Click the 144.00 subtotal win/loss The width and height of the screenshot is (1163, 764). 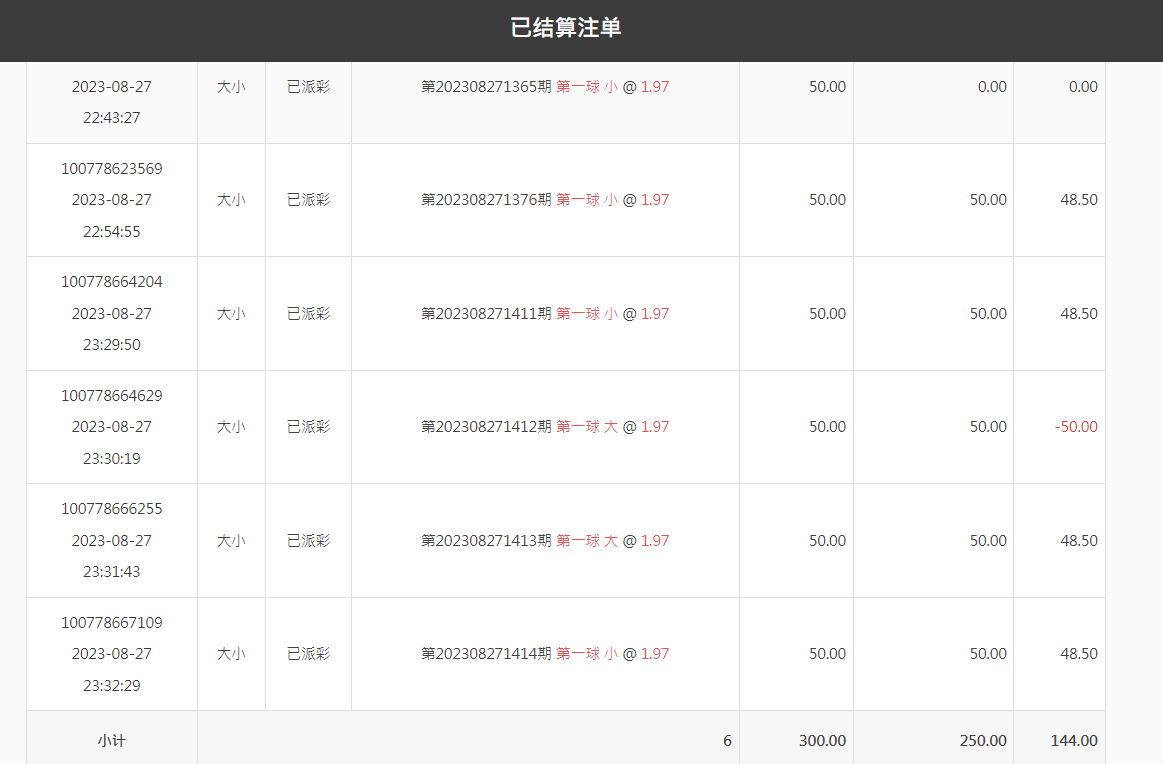(1073, 741)
